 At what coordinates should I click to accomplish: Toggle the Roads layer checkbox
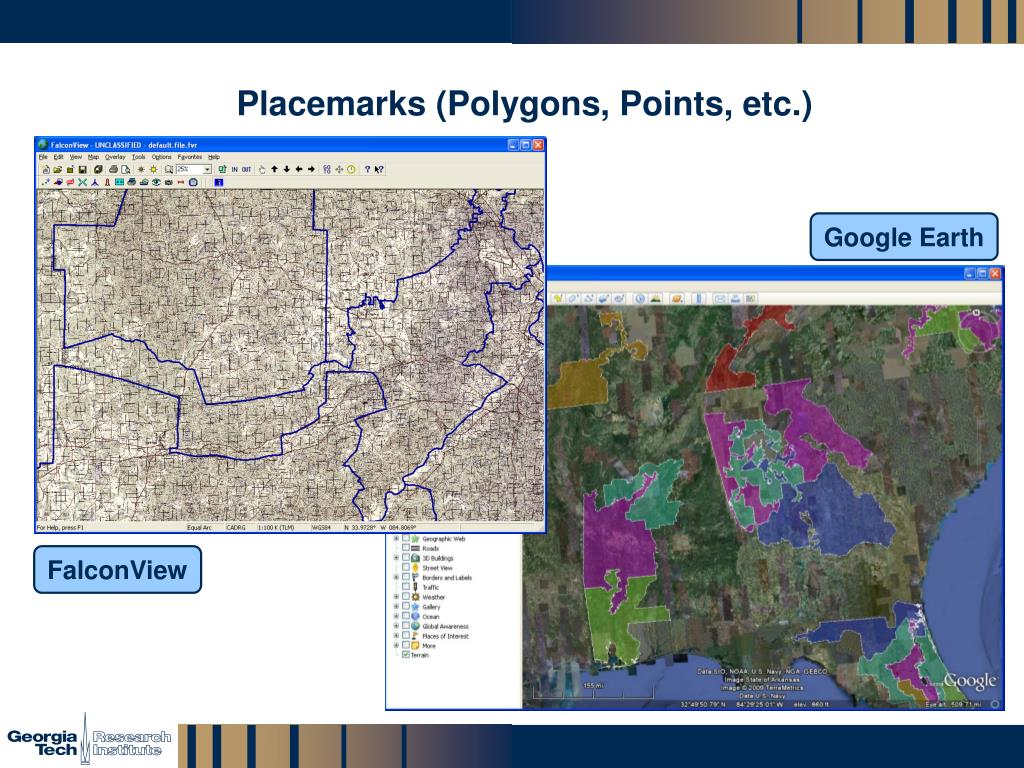click(x=406, y=549)
